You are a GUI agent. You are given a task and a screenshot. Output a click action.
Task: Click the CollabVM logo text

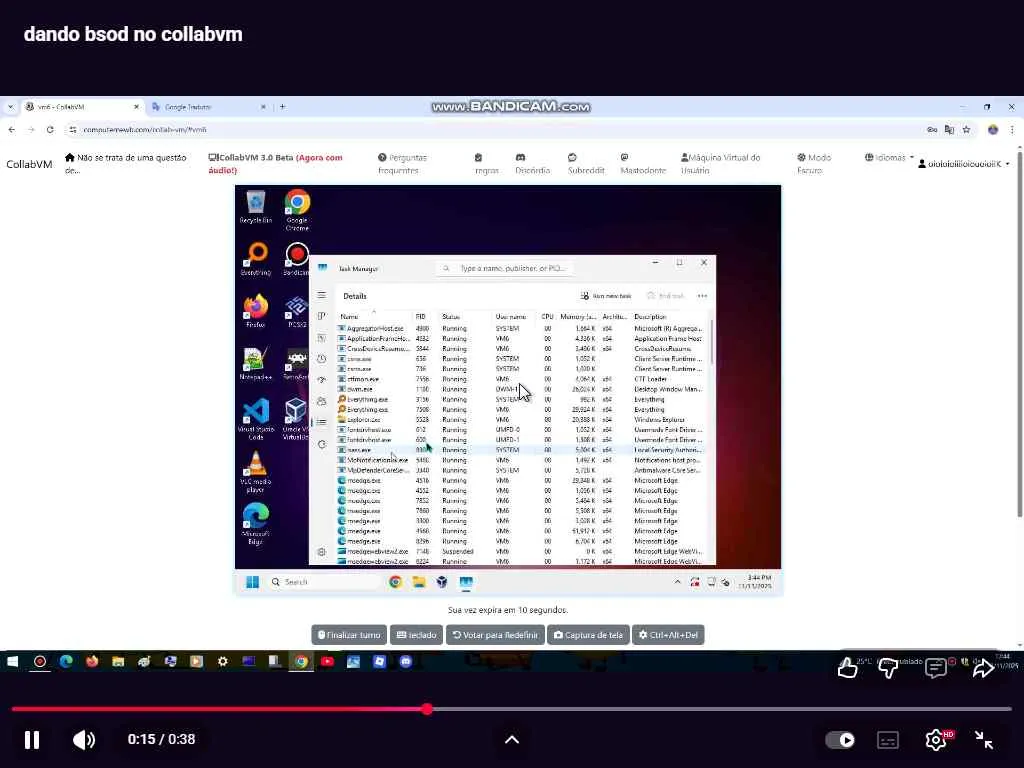click(x=29, y=164)
